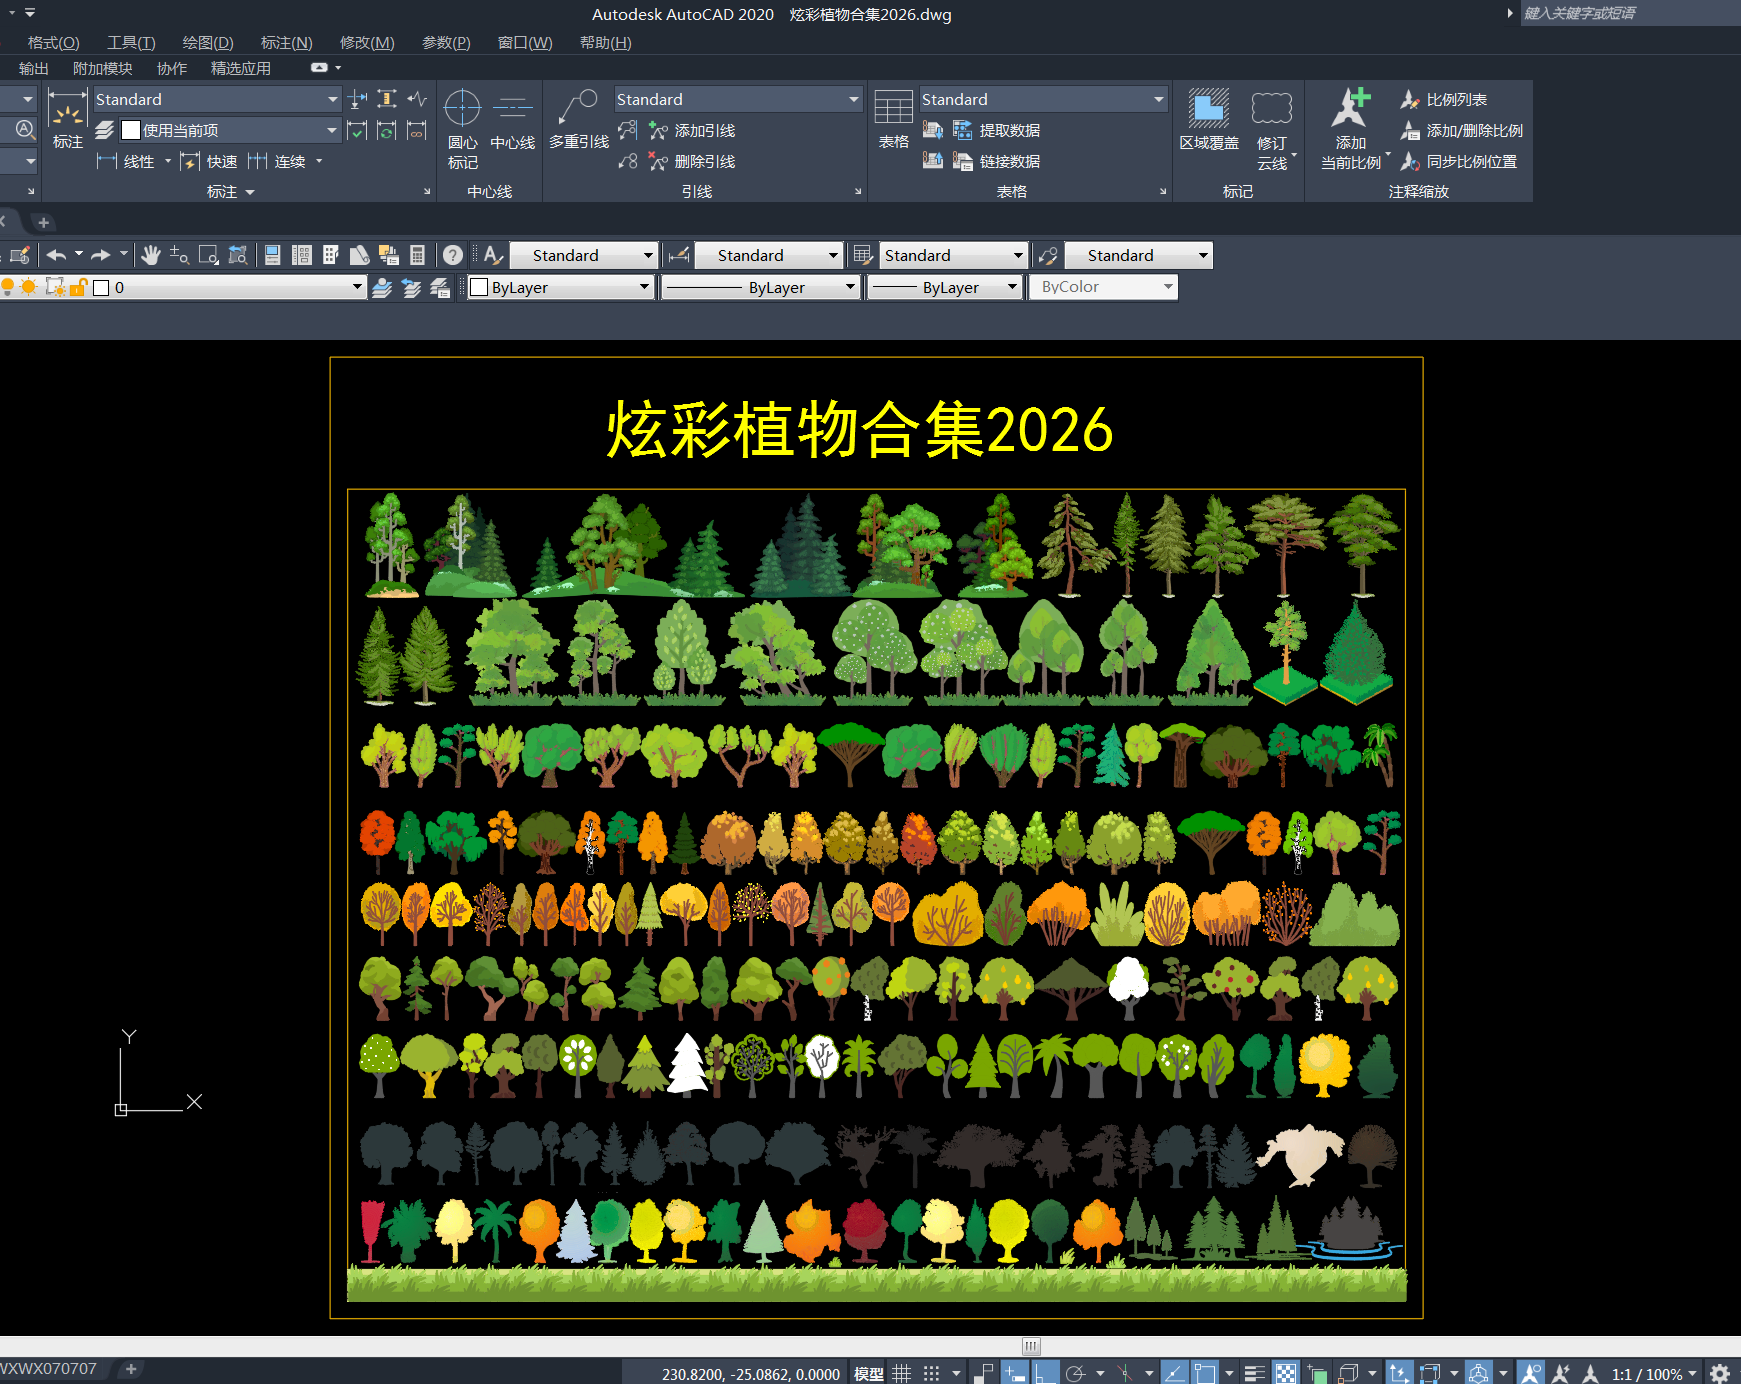The height and width of the screenshot is (1384, 1741).
Task: Select the Pan tool in the toolbar
Action: 150,254
